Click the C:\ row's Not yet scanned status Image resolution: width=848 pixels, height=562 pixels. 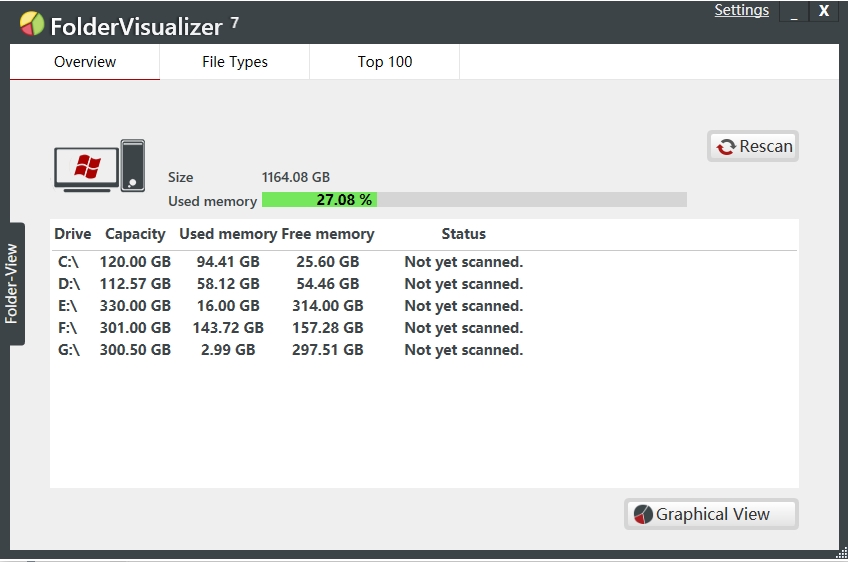[x=464, y=262]
